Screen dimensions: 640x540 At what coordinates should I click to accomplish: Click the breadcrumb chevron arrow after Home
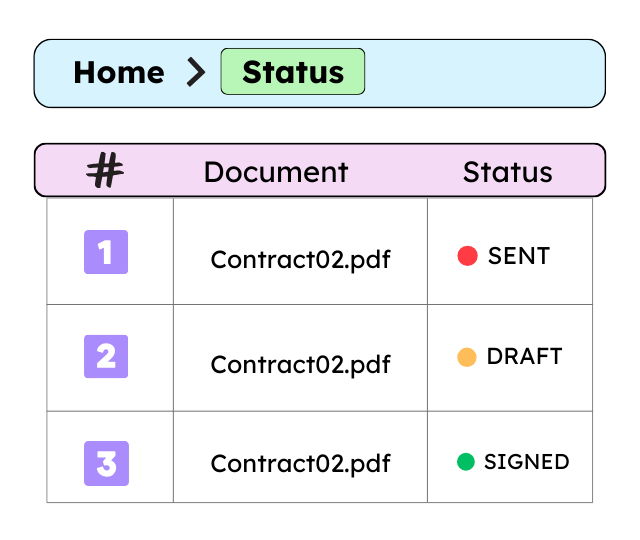(195, 72)
